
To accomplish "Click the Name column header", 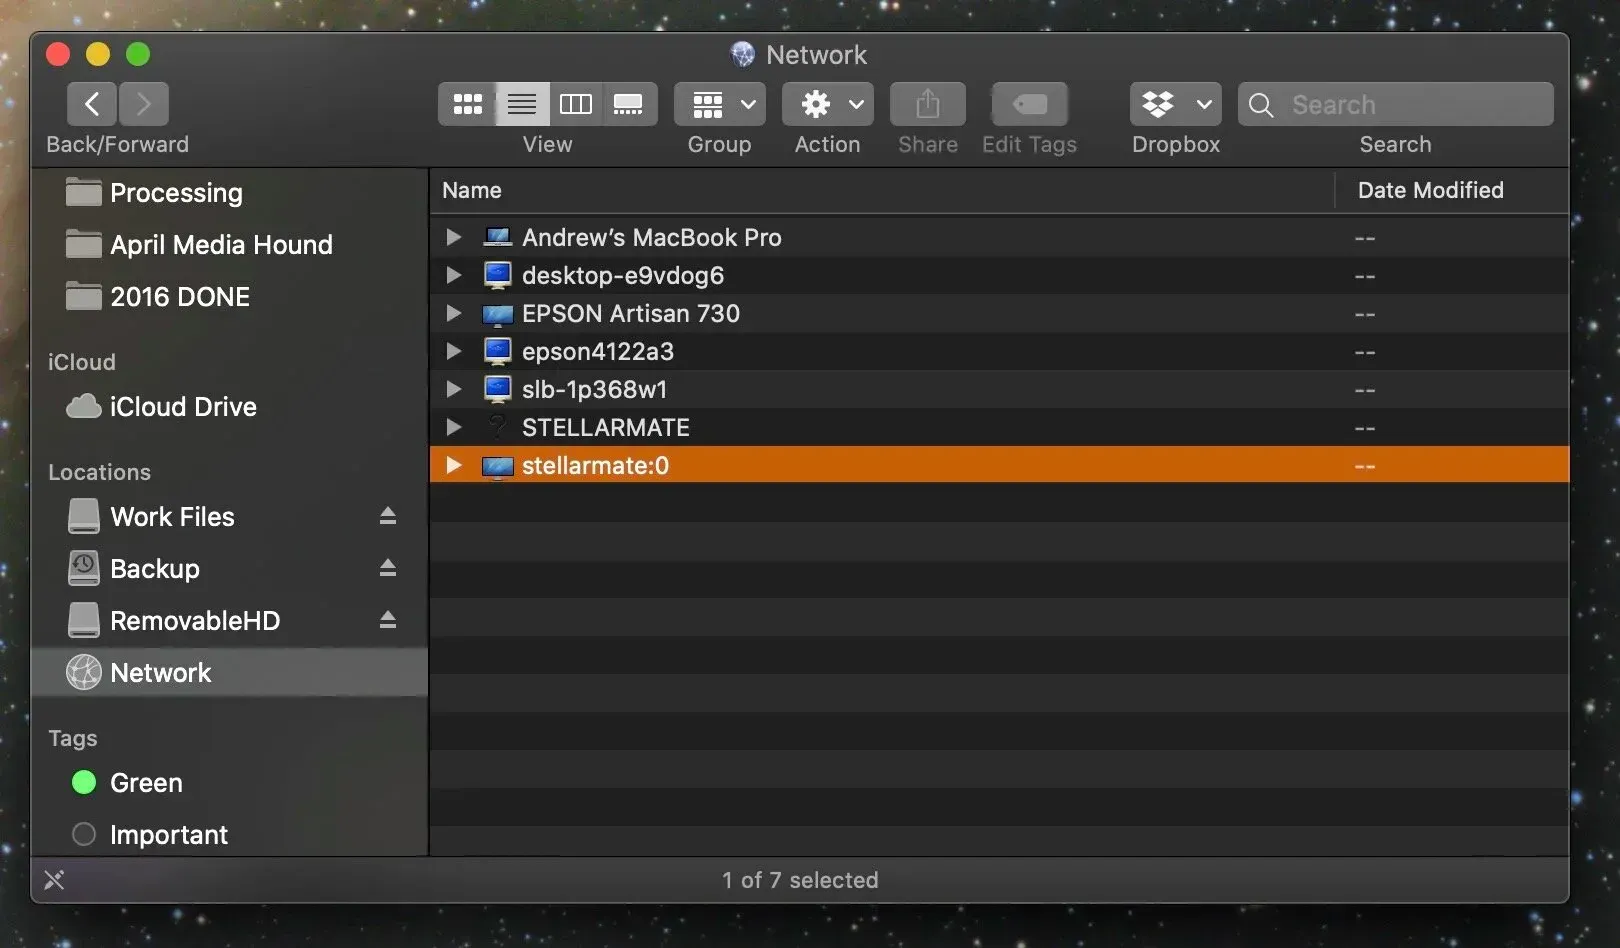I will pos(472,190).
